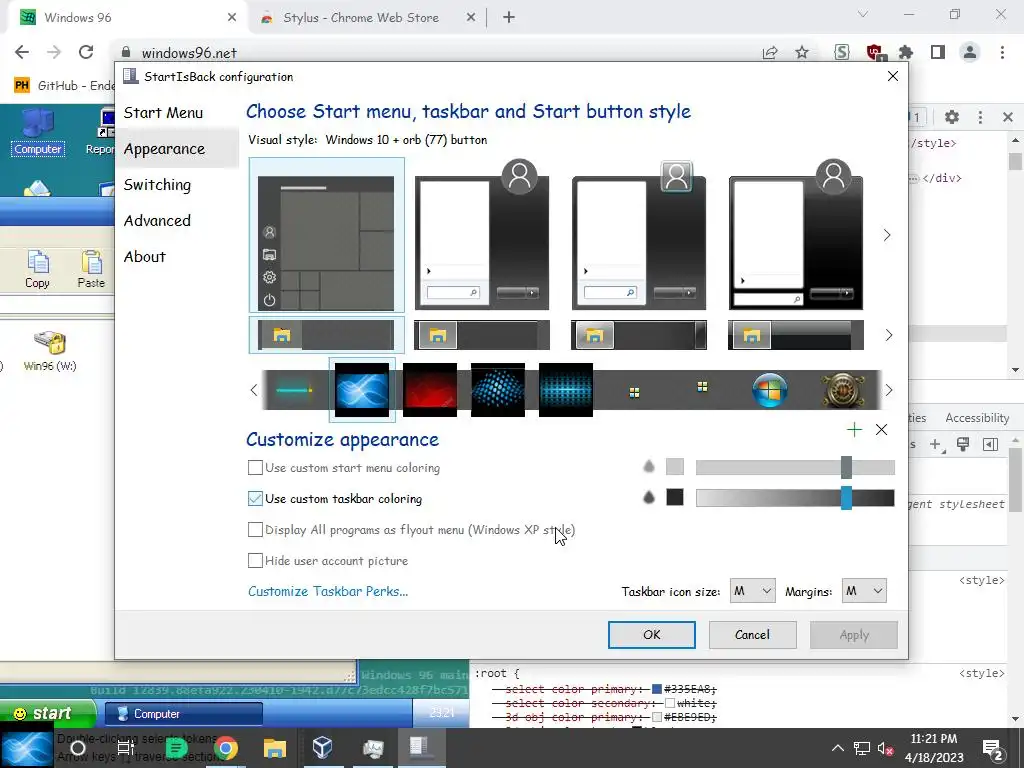Check Hide user account picture
Image resolution: width=1024 pixels, height=768 pixels.
[x=255, y=560]
